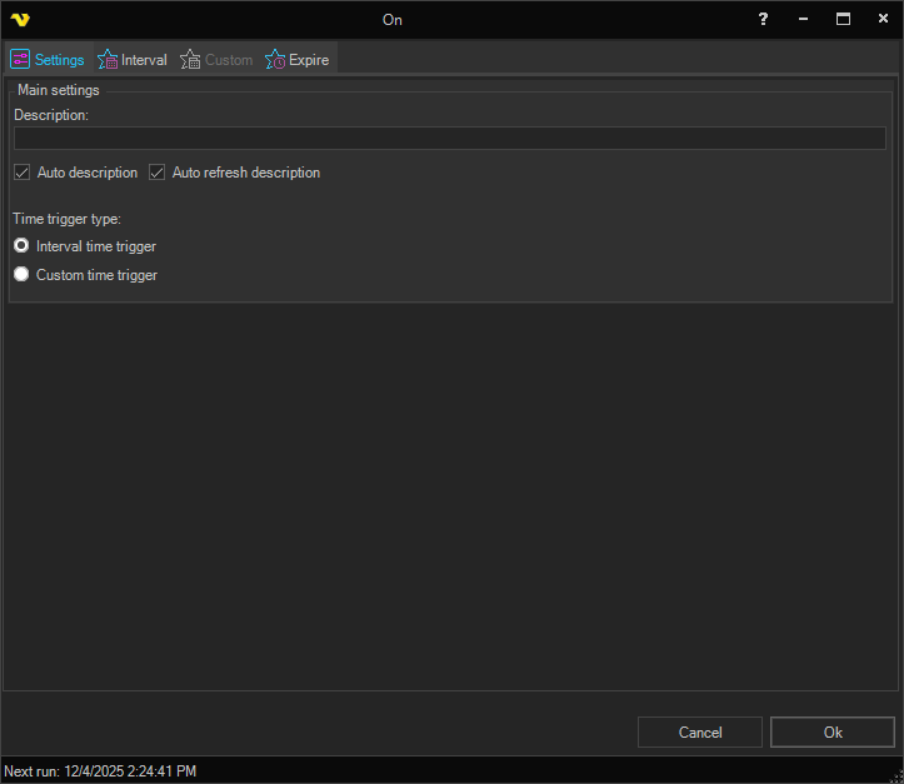The width and height of the screenshot is (904, 784).
Task: Confirm with the Ok button
Action: (x=832, y=732)
